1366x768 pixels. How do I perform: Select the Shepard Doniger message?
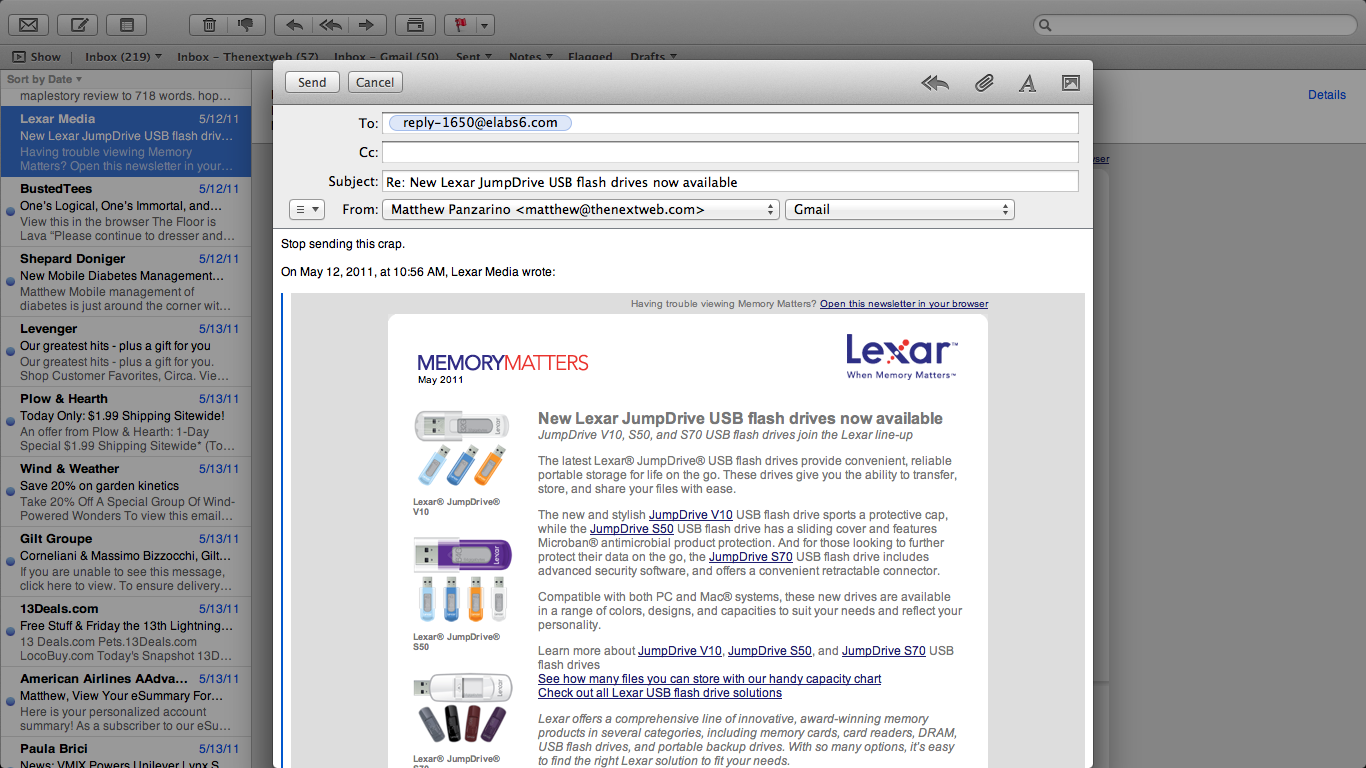coord(126,282)
